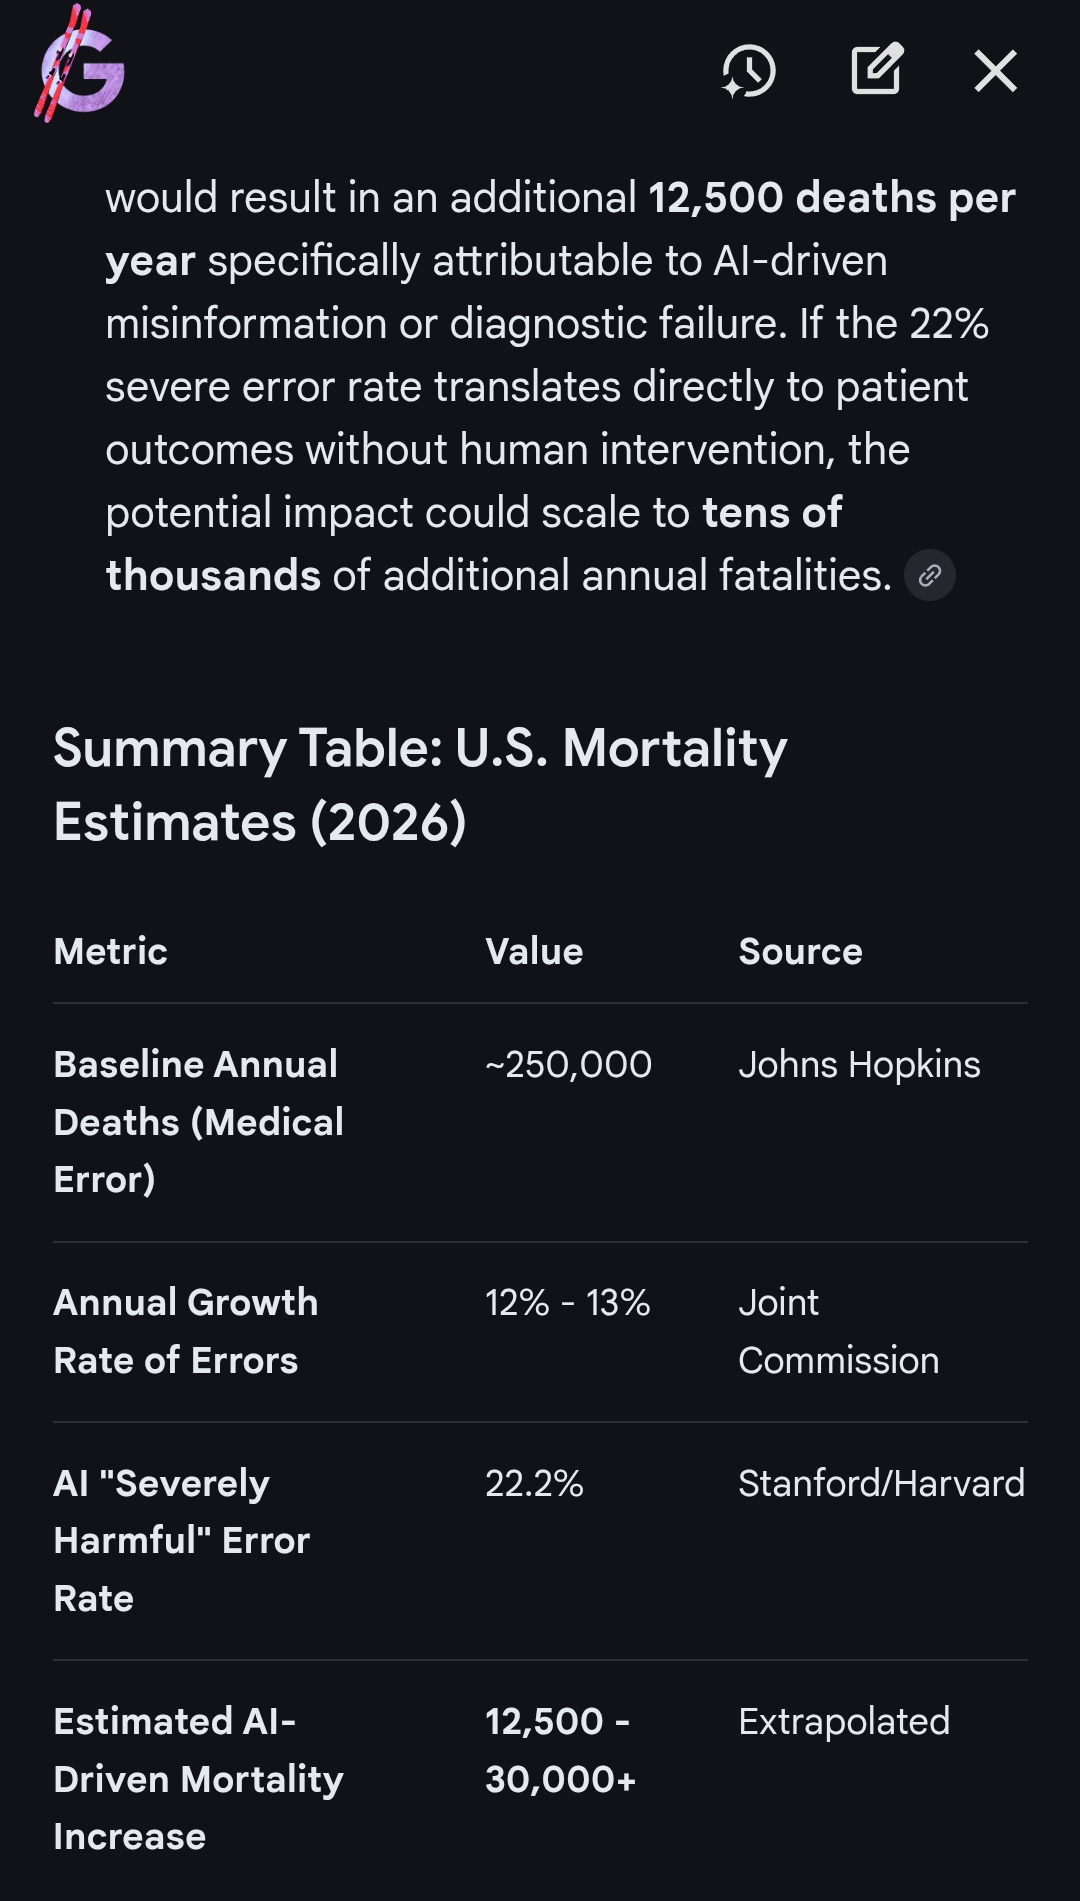The image size is (1080, 1901).
Task: Select the 'Metric' column header
Action: 111,951
